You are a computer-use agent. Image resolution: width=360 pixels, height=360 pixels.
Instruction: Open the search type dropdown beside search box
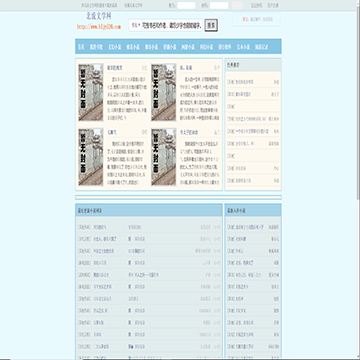[x=135, y=25]
